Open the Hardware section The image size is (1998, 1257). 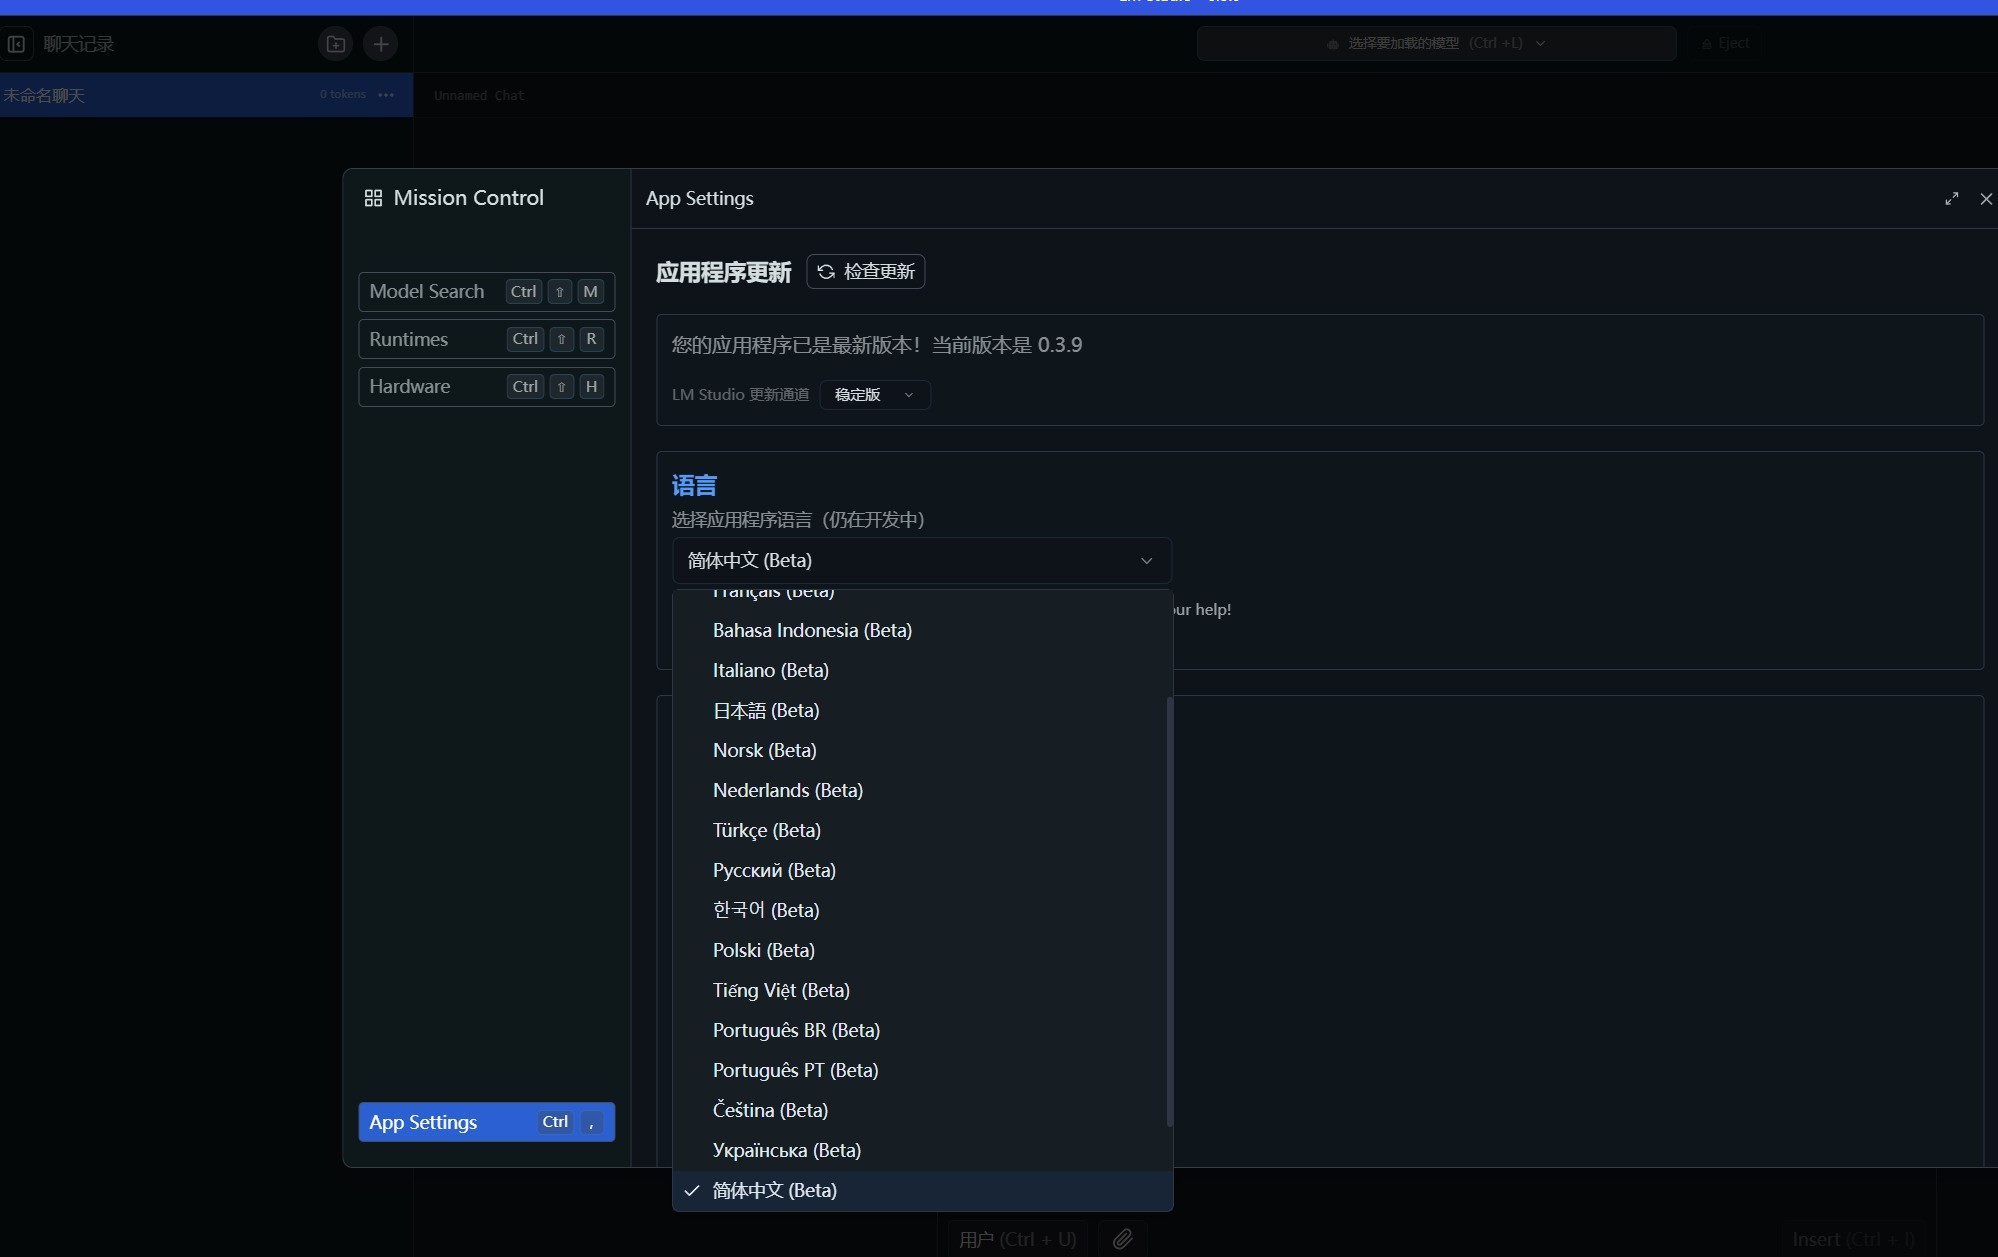486,386
